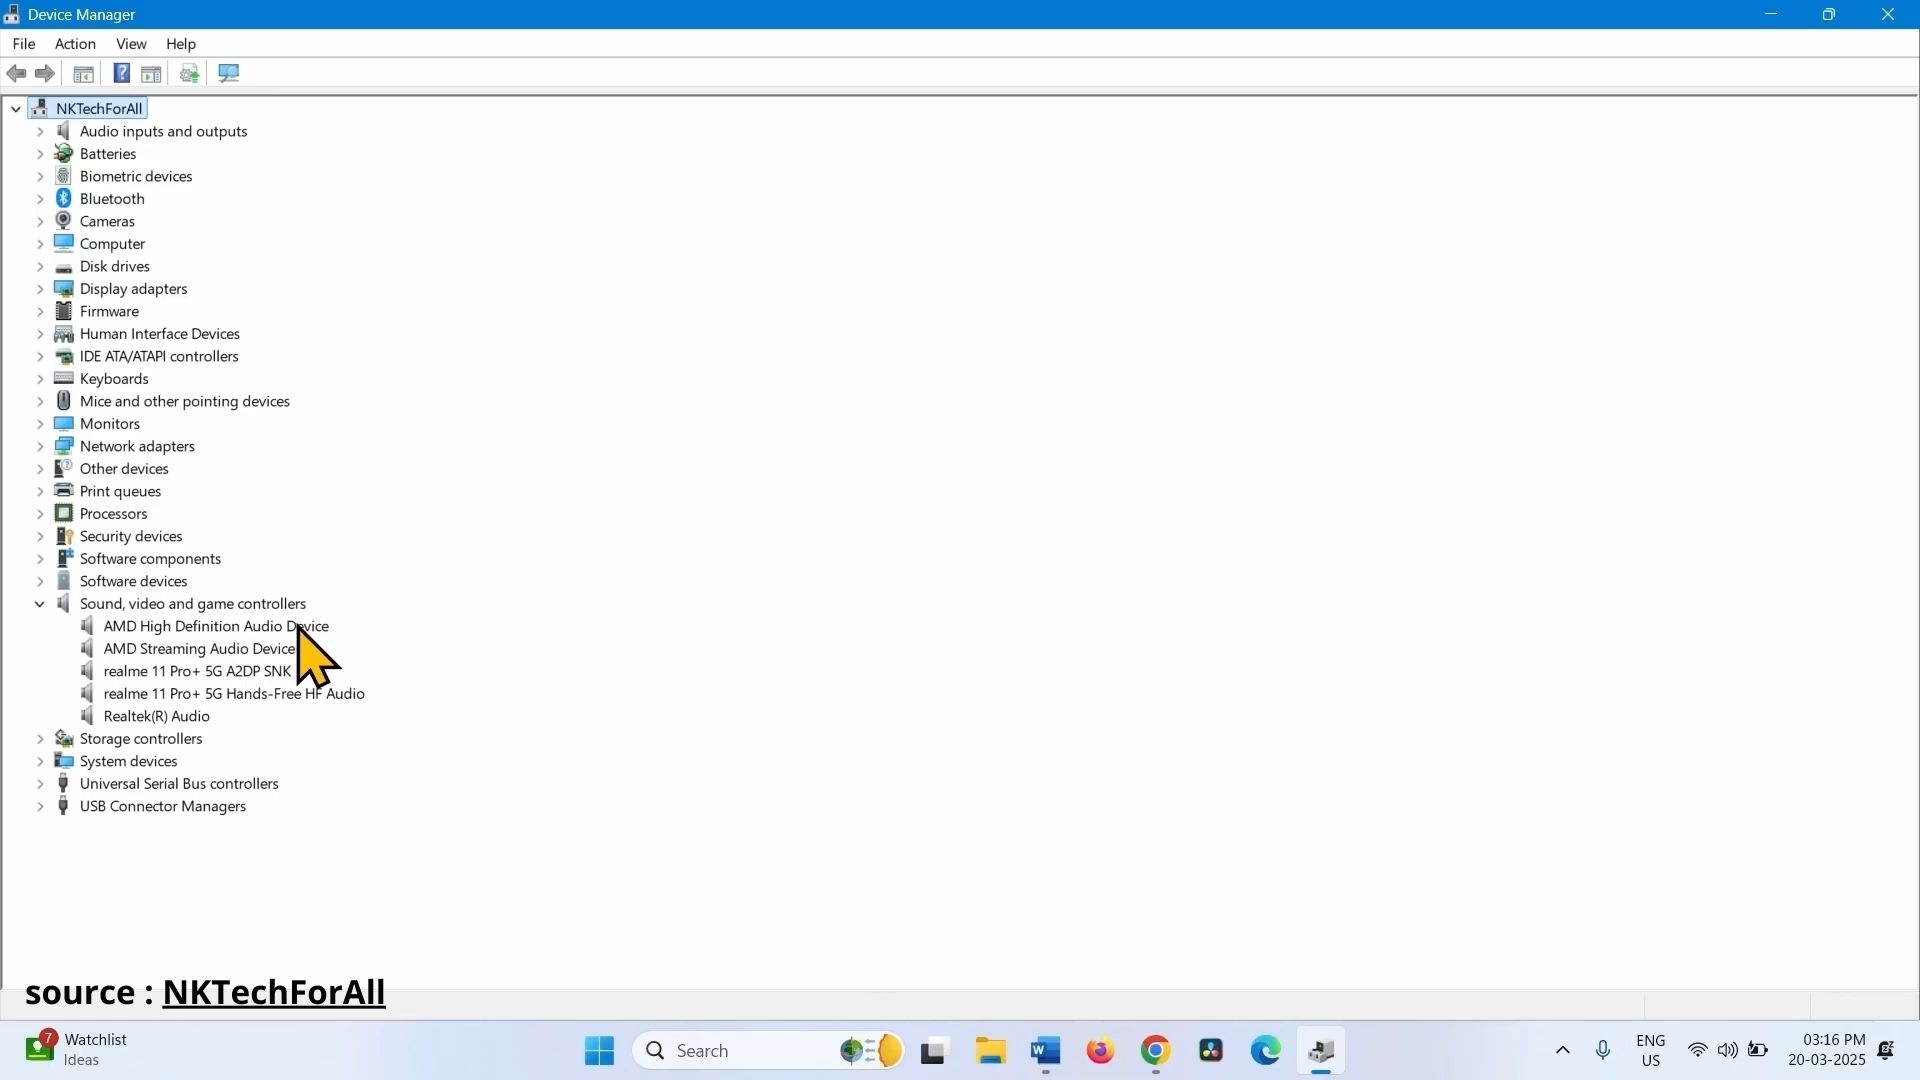Open the Help menu

(181, 44)
